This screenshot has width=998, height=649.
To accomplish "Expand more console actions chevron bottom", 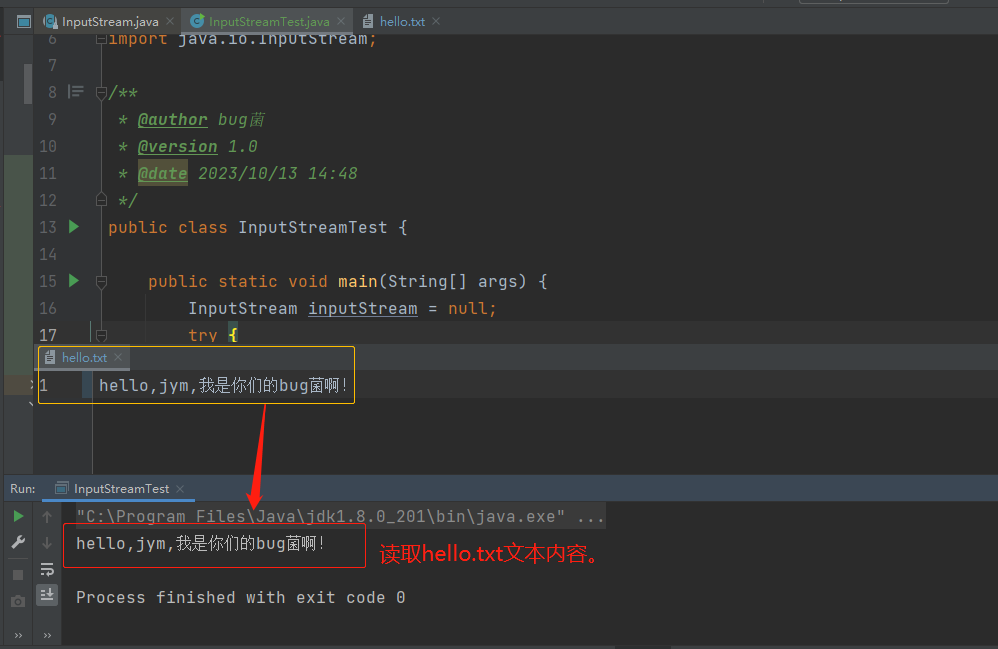I will [47, 635].
